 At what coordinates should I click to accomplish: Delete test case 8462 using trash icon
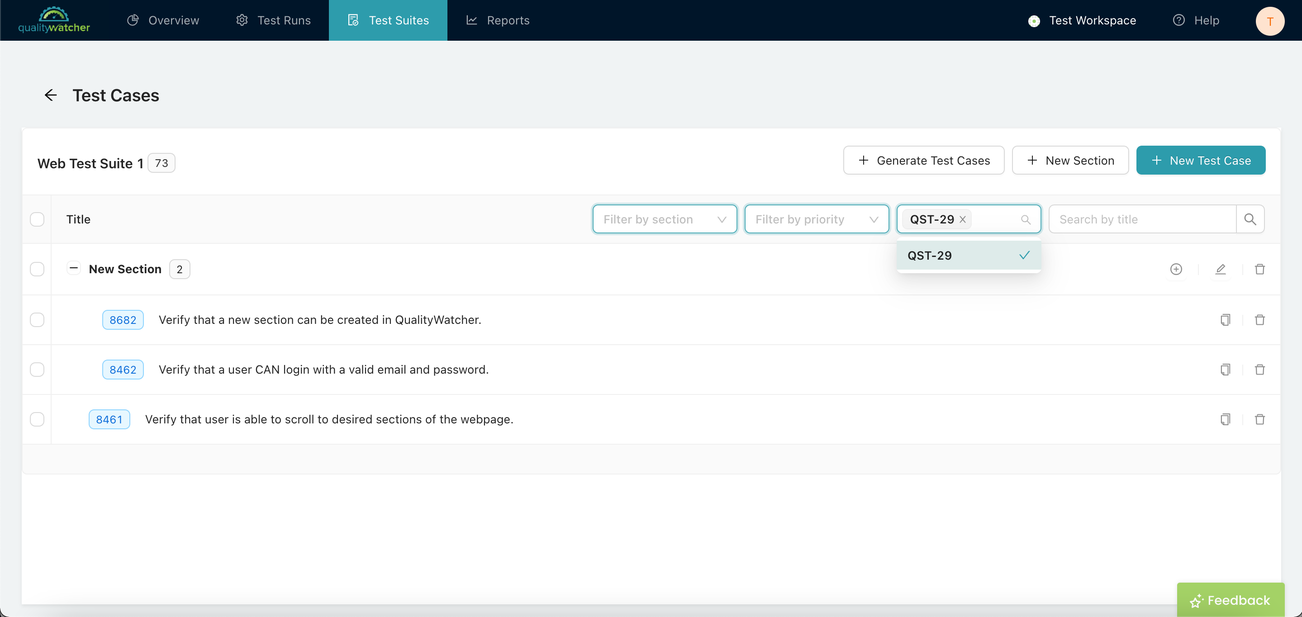[1260, 370]
